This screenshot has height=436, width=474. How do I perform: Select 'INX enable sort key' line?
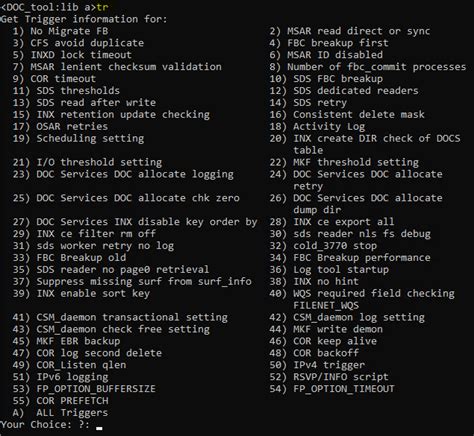coord(93,294)
